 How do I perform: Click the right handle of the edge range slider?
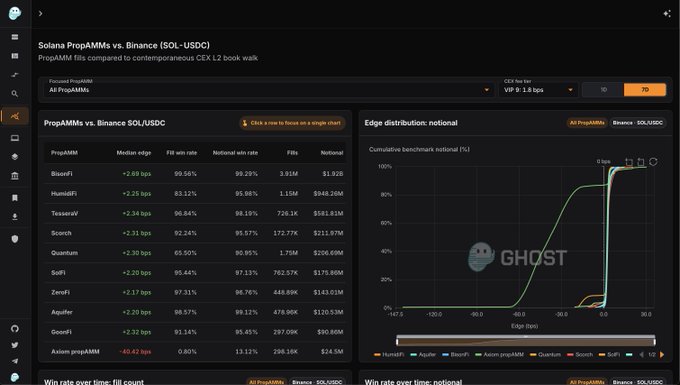(654, 342)
